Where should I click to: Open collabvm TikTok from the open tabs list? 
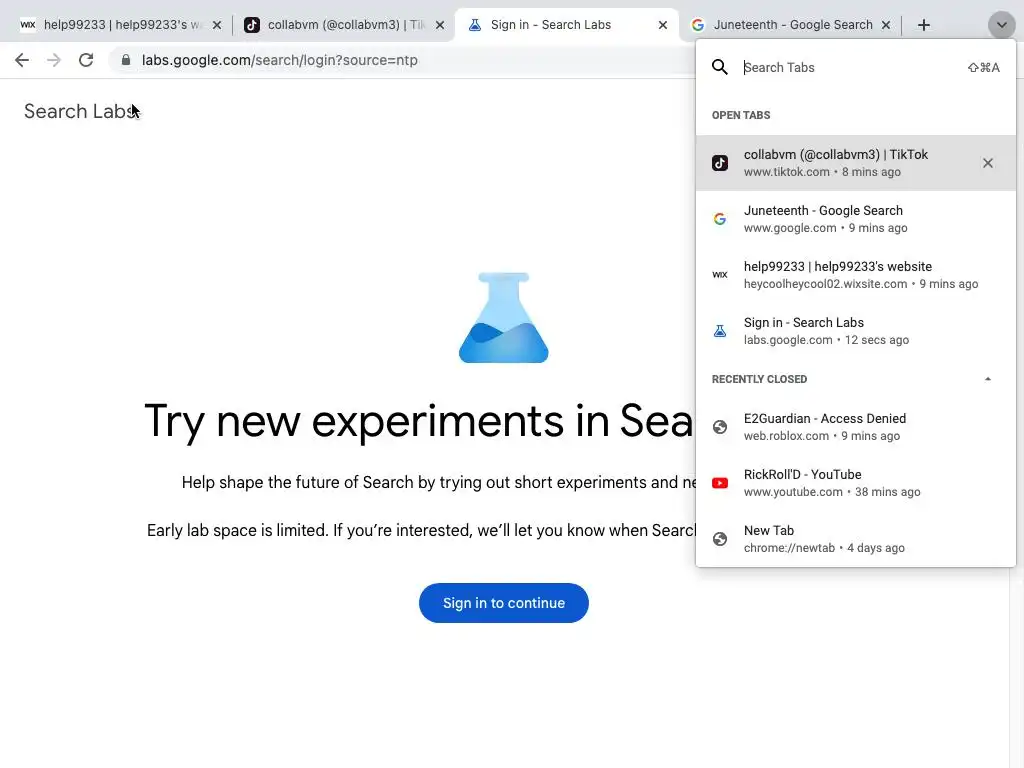856,163
